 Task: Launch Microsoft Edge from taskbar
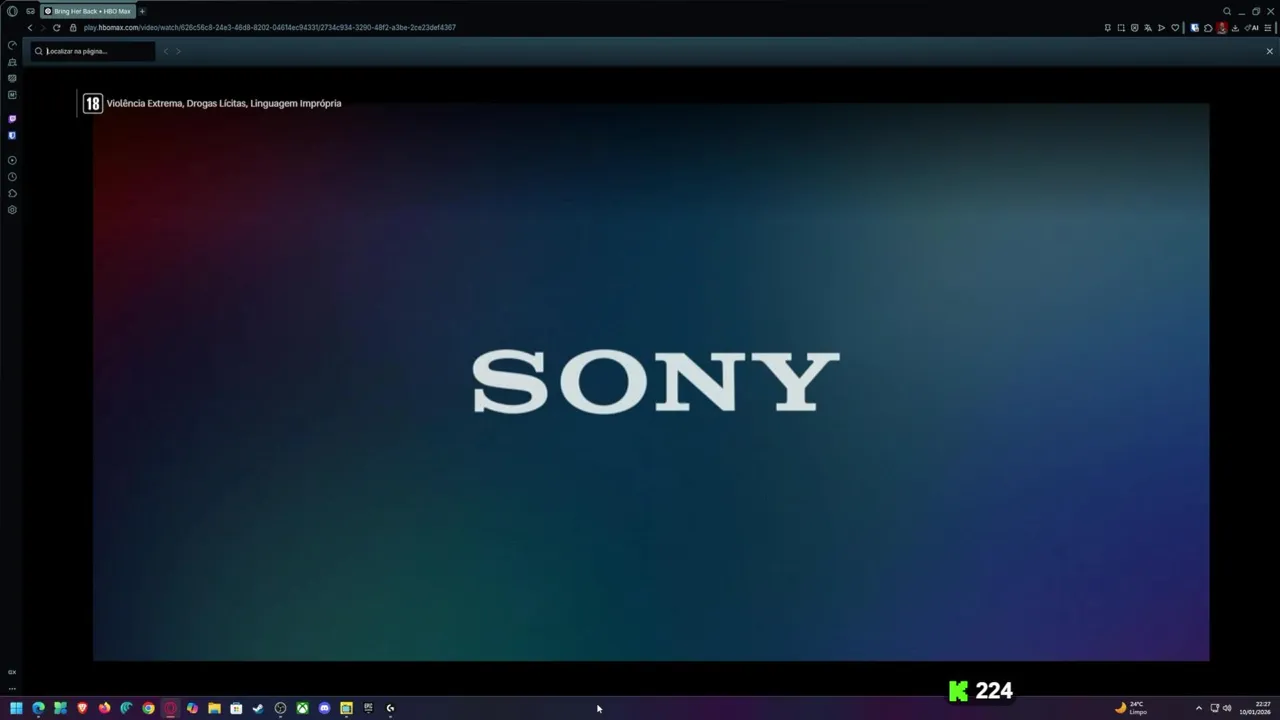(38, 708)
